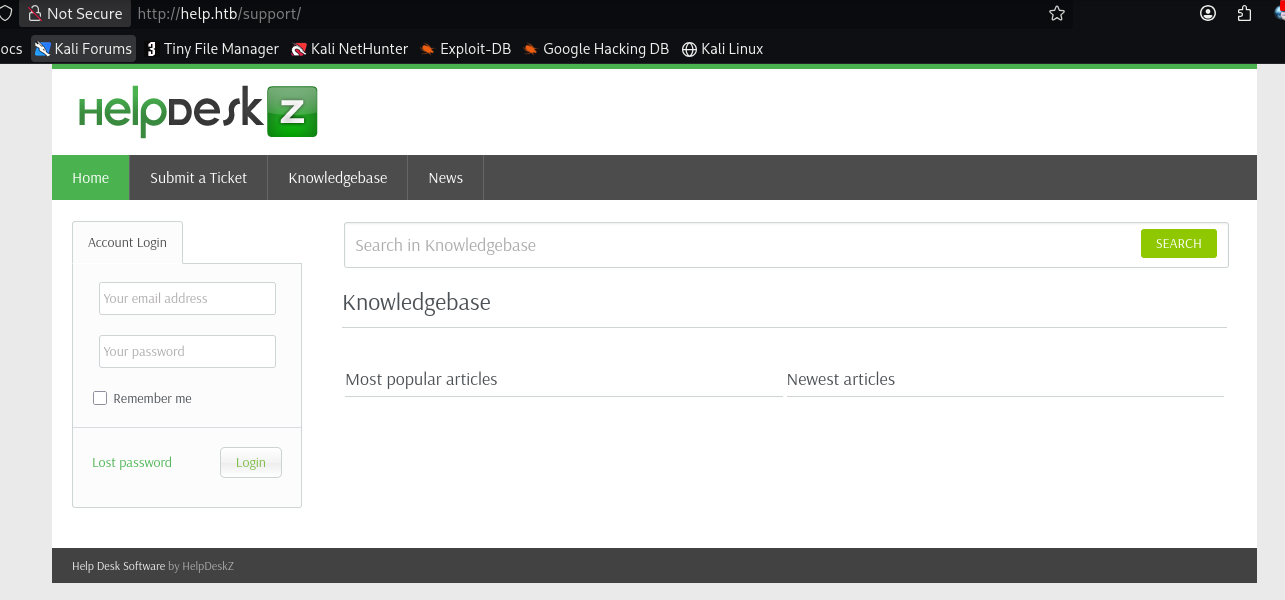Image resolution: width=1285 pixels, height=600 pixels.
Task: Click the URL address bar
Action: click(x=590, y=14)
